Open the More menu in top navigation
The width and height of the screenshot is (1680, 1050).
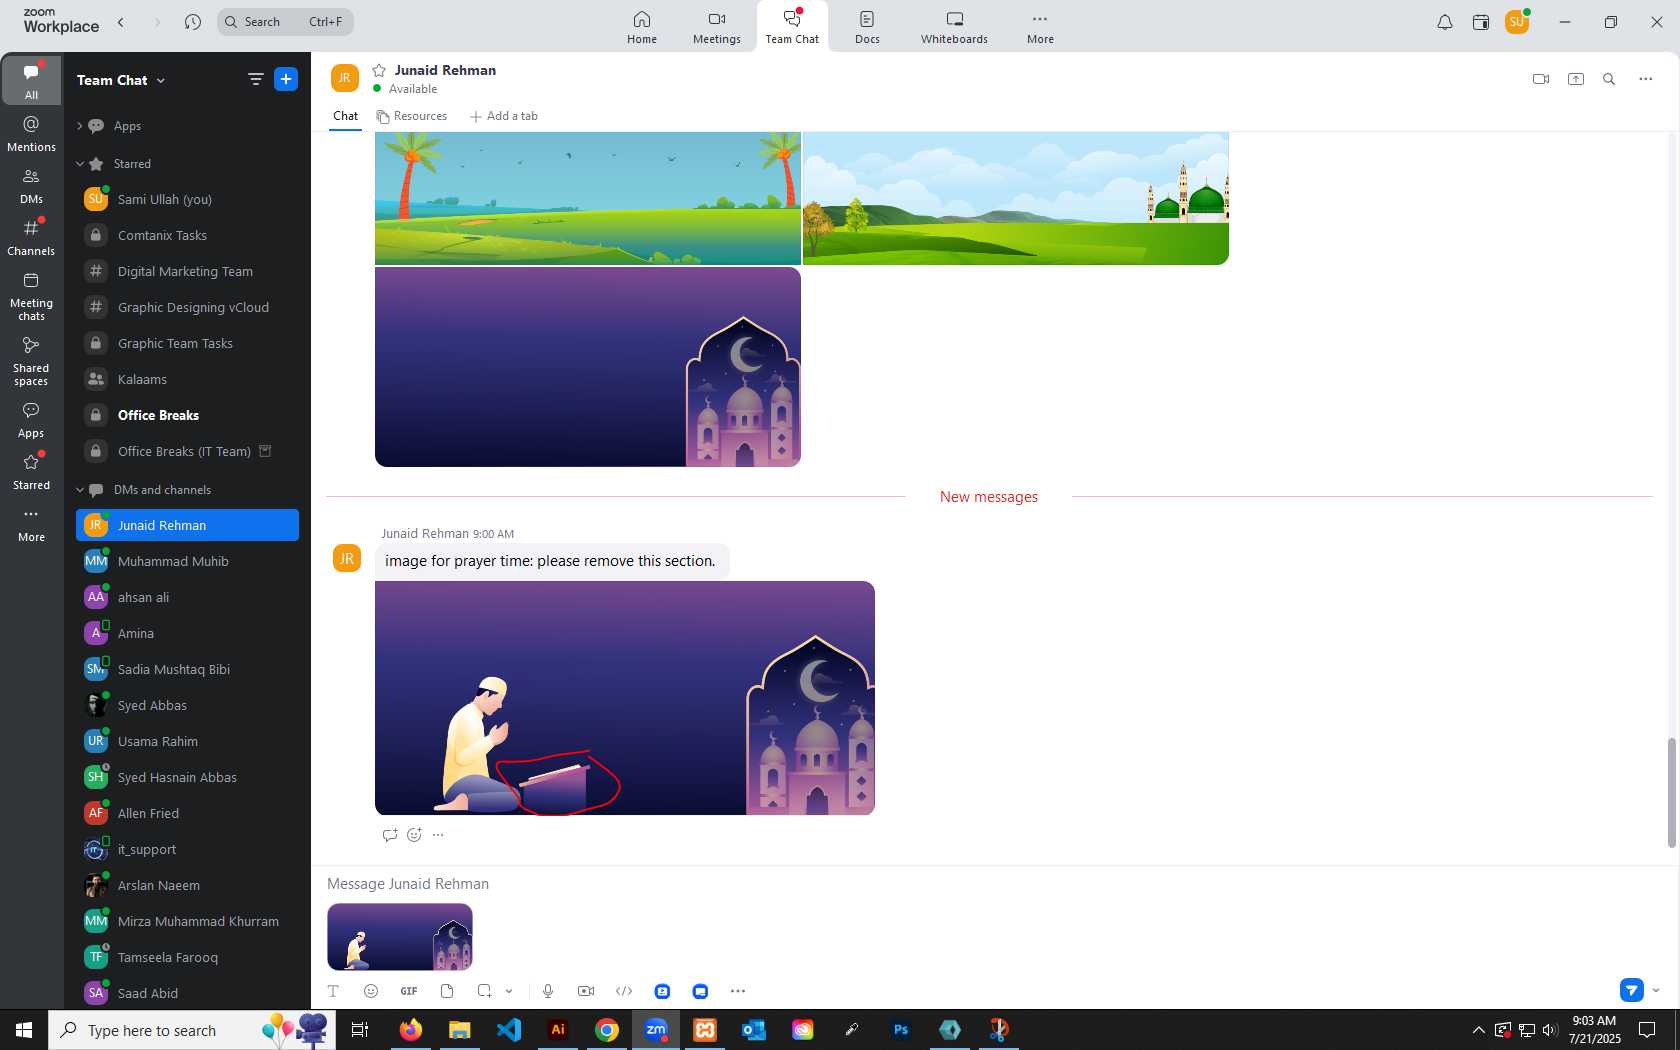coord(1040,27)
